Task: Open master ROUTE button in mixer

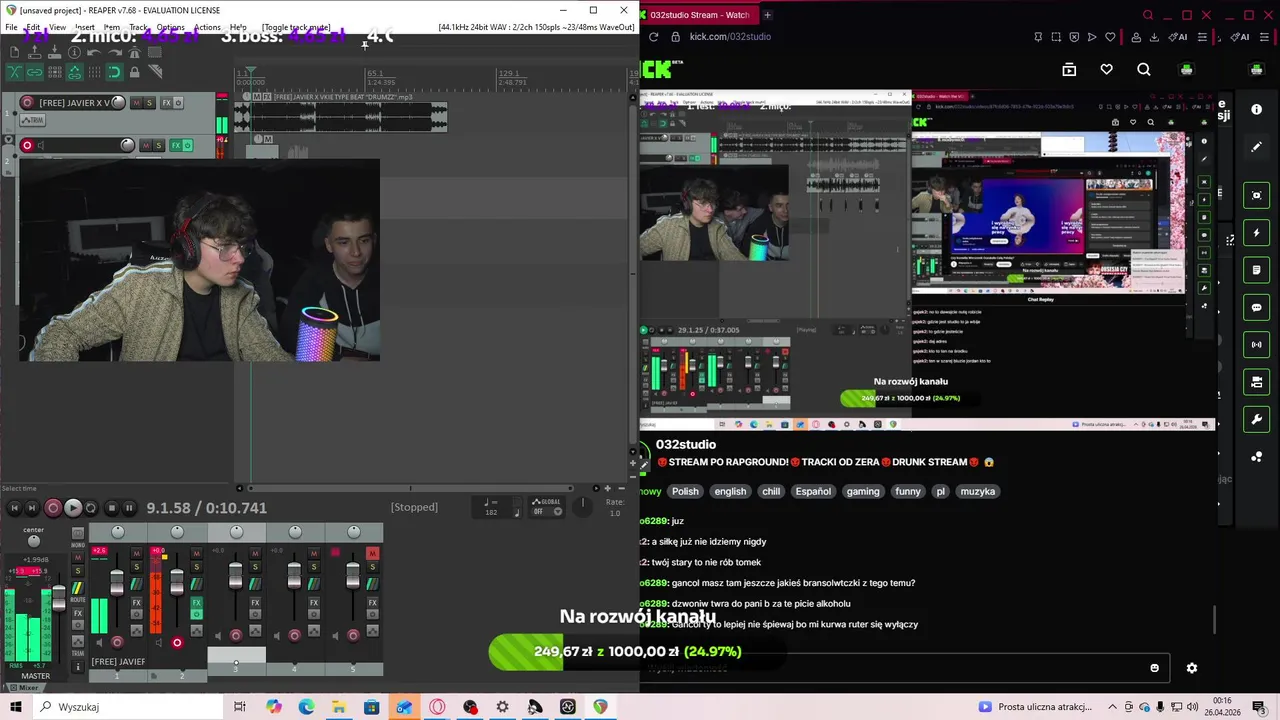Action: [78, 588]
